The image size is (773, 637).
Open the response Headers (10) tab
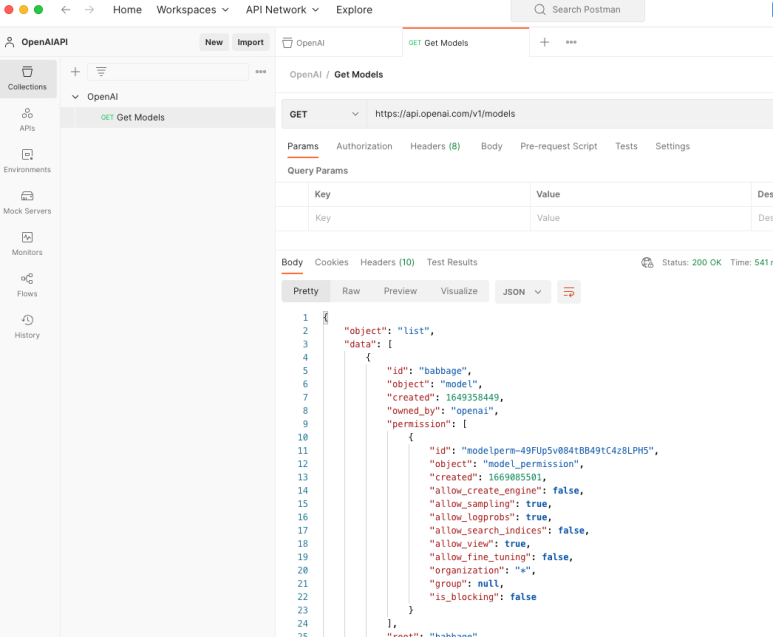[387, 262]
